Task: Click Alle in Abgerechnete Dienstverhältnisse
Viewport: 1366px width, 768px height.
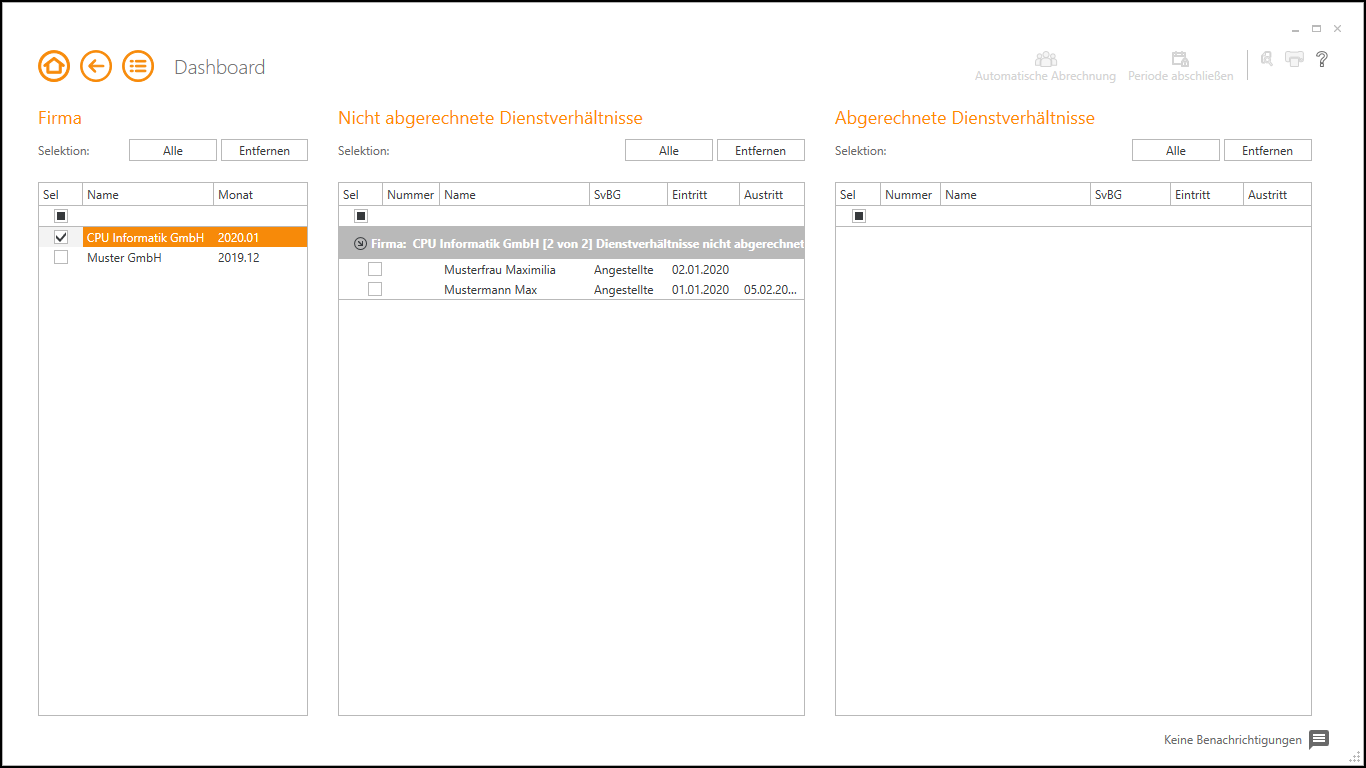Action: coord(1176,150)
